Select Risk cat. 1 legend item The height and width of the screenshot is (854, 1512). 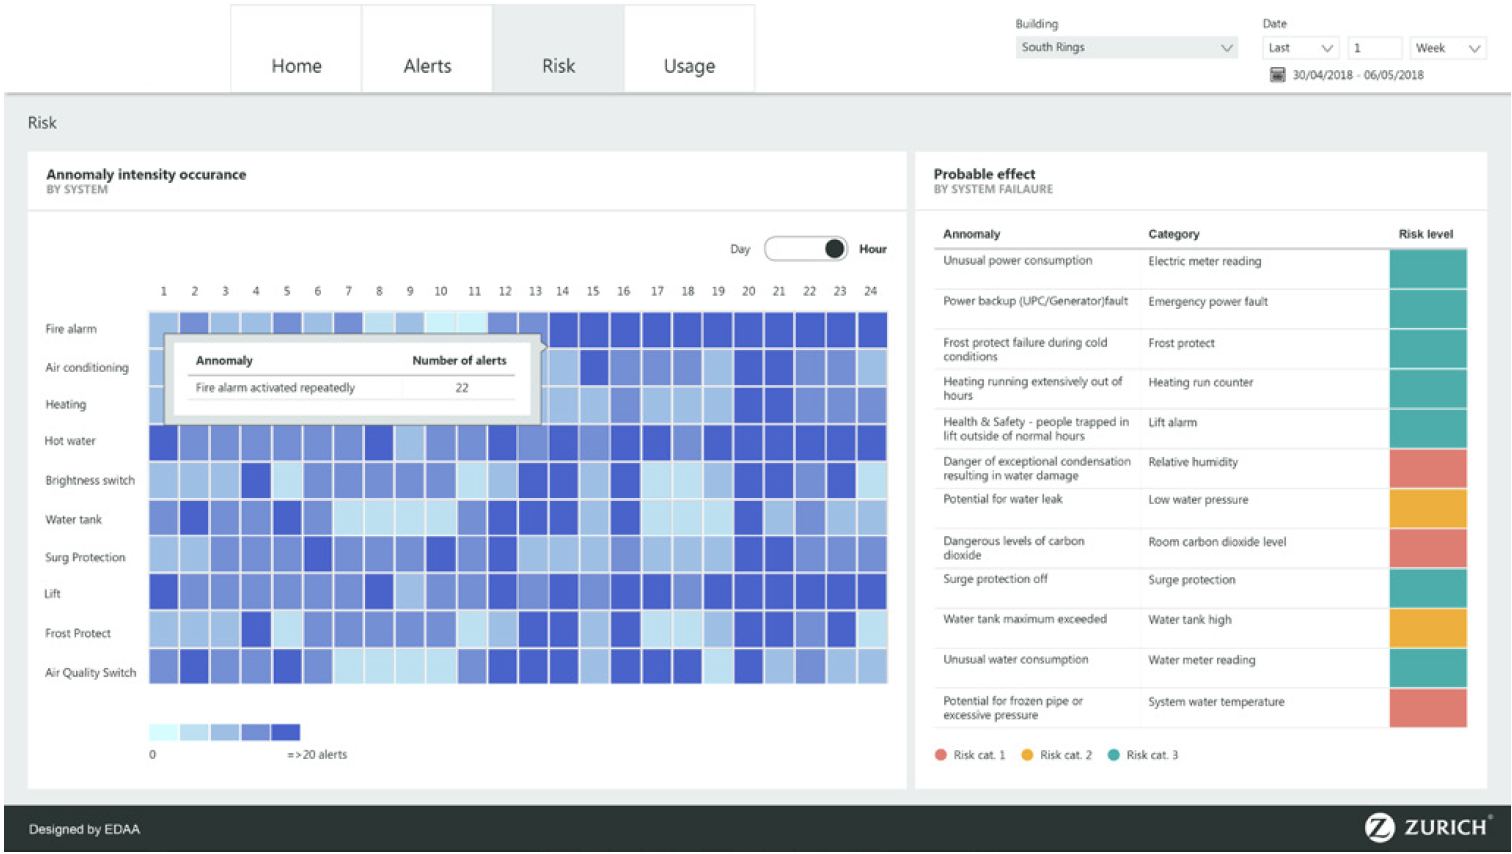(970, 755)
